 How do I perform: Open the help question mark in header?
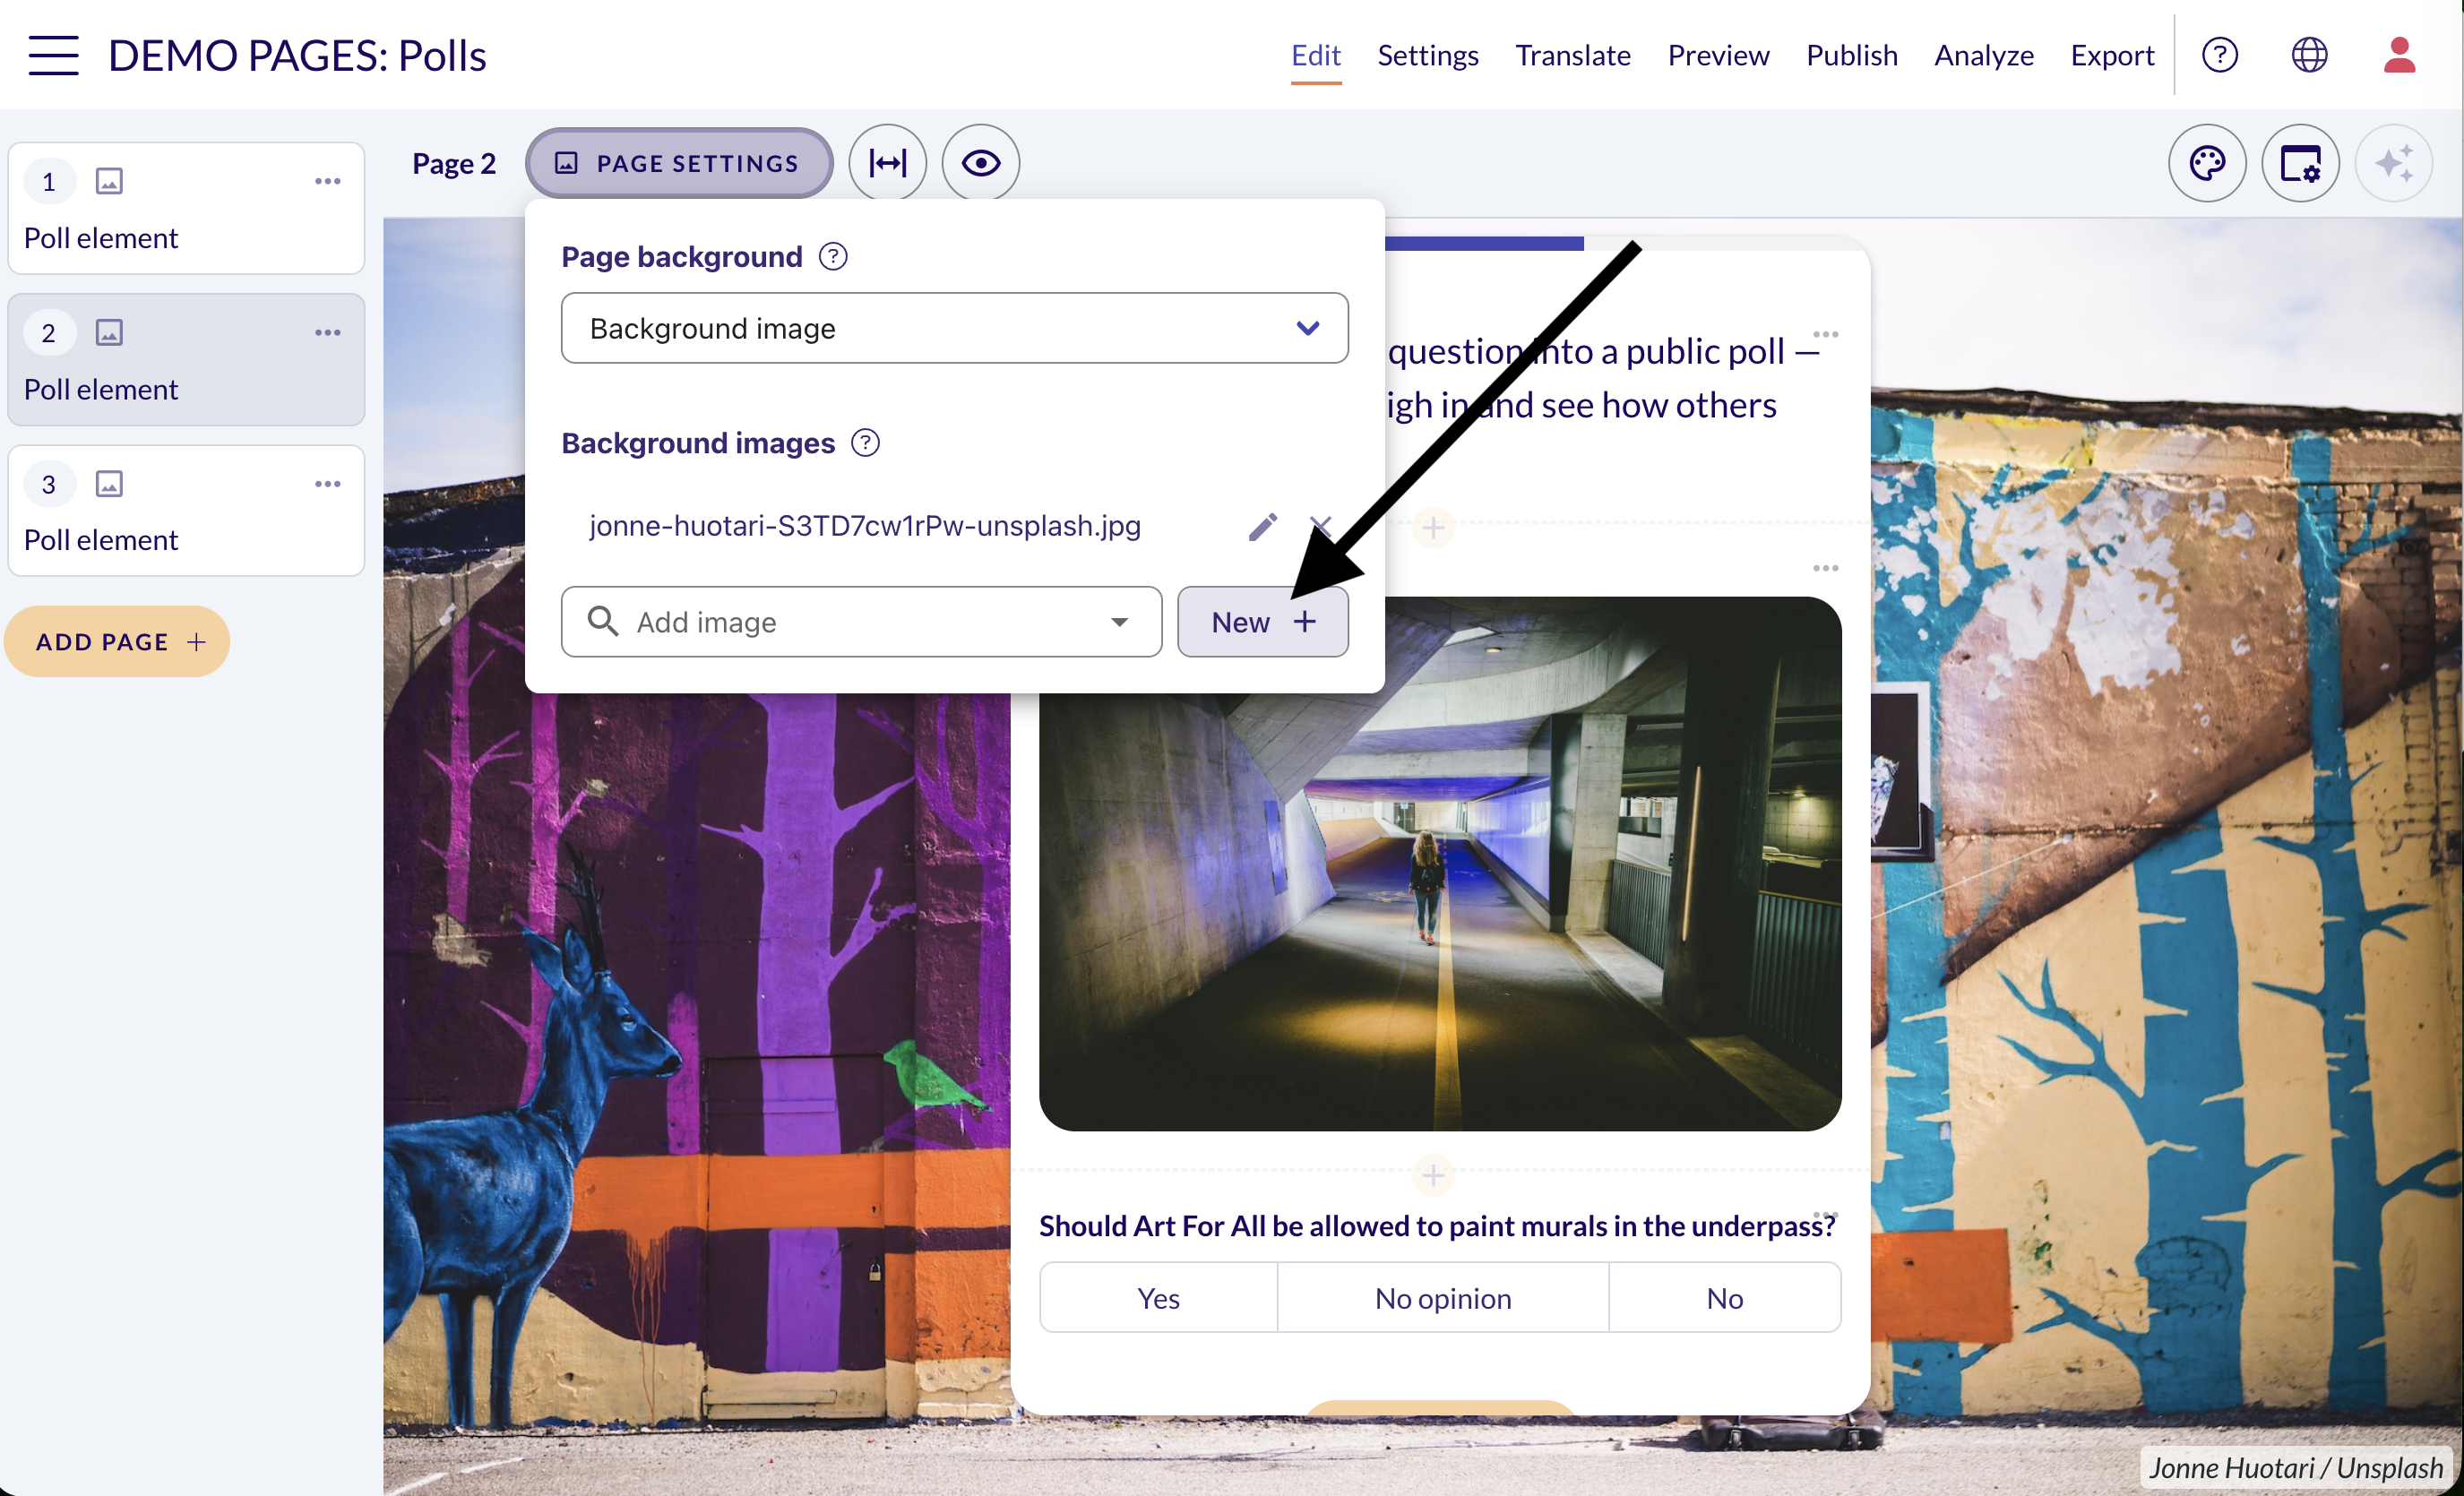coord(2220,55)
